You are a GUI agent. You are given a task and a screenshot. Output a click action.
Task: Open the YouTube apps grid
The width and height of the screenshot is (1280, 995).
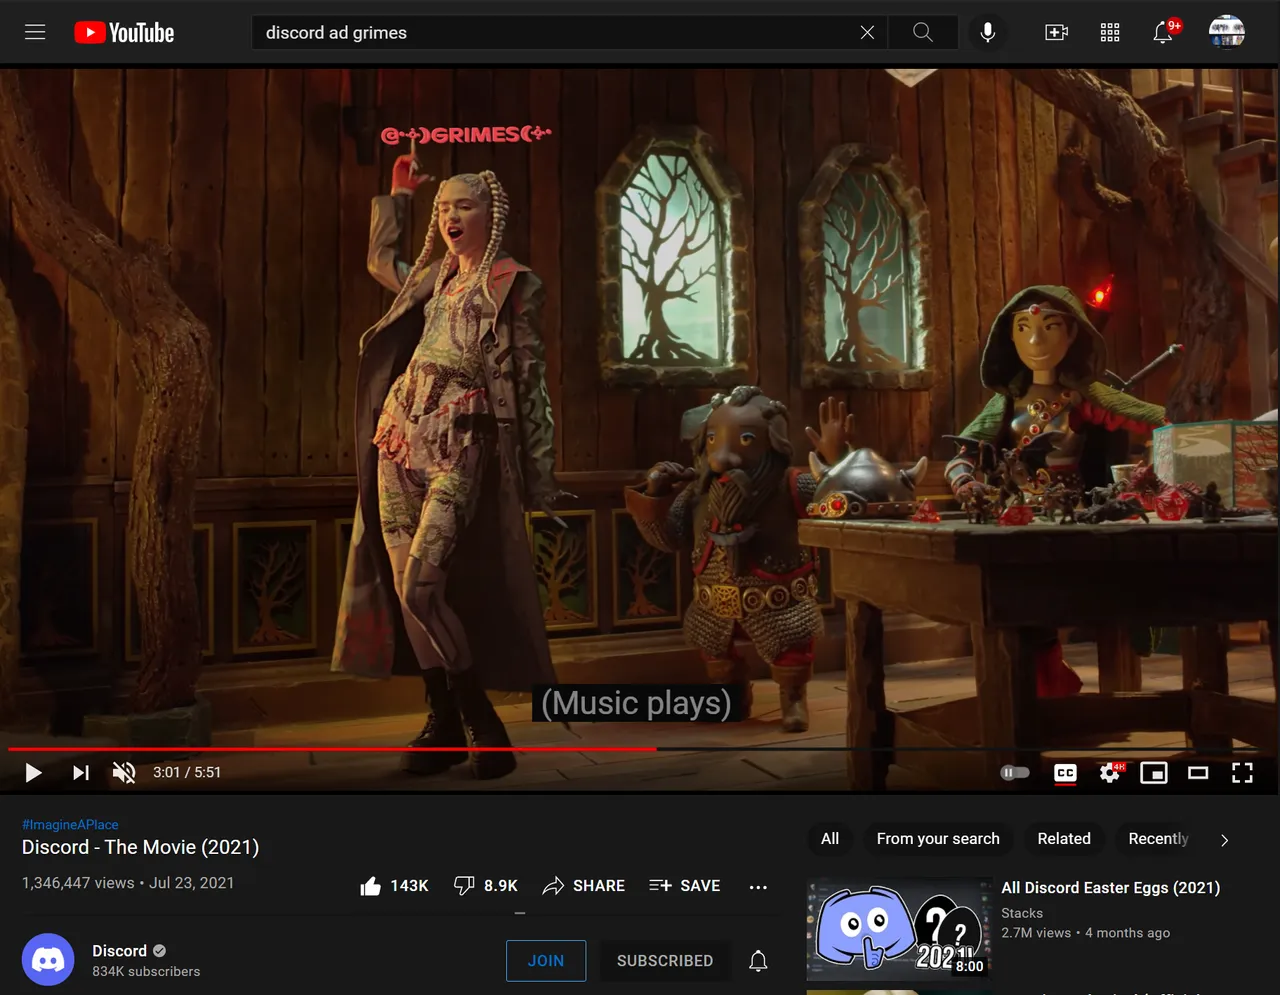tap(1110, 33)
